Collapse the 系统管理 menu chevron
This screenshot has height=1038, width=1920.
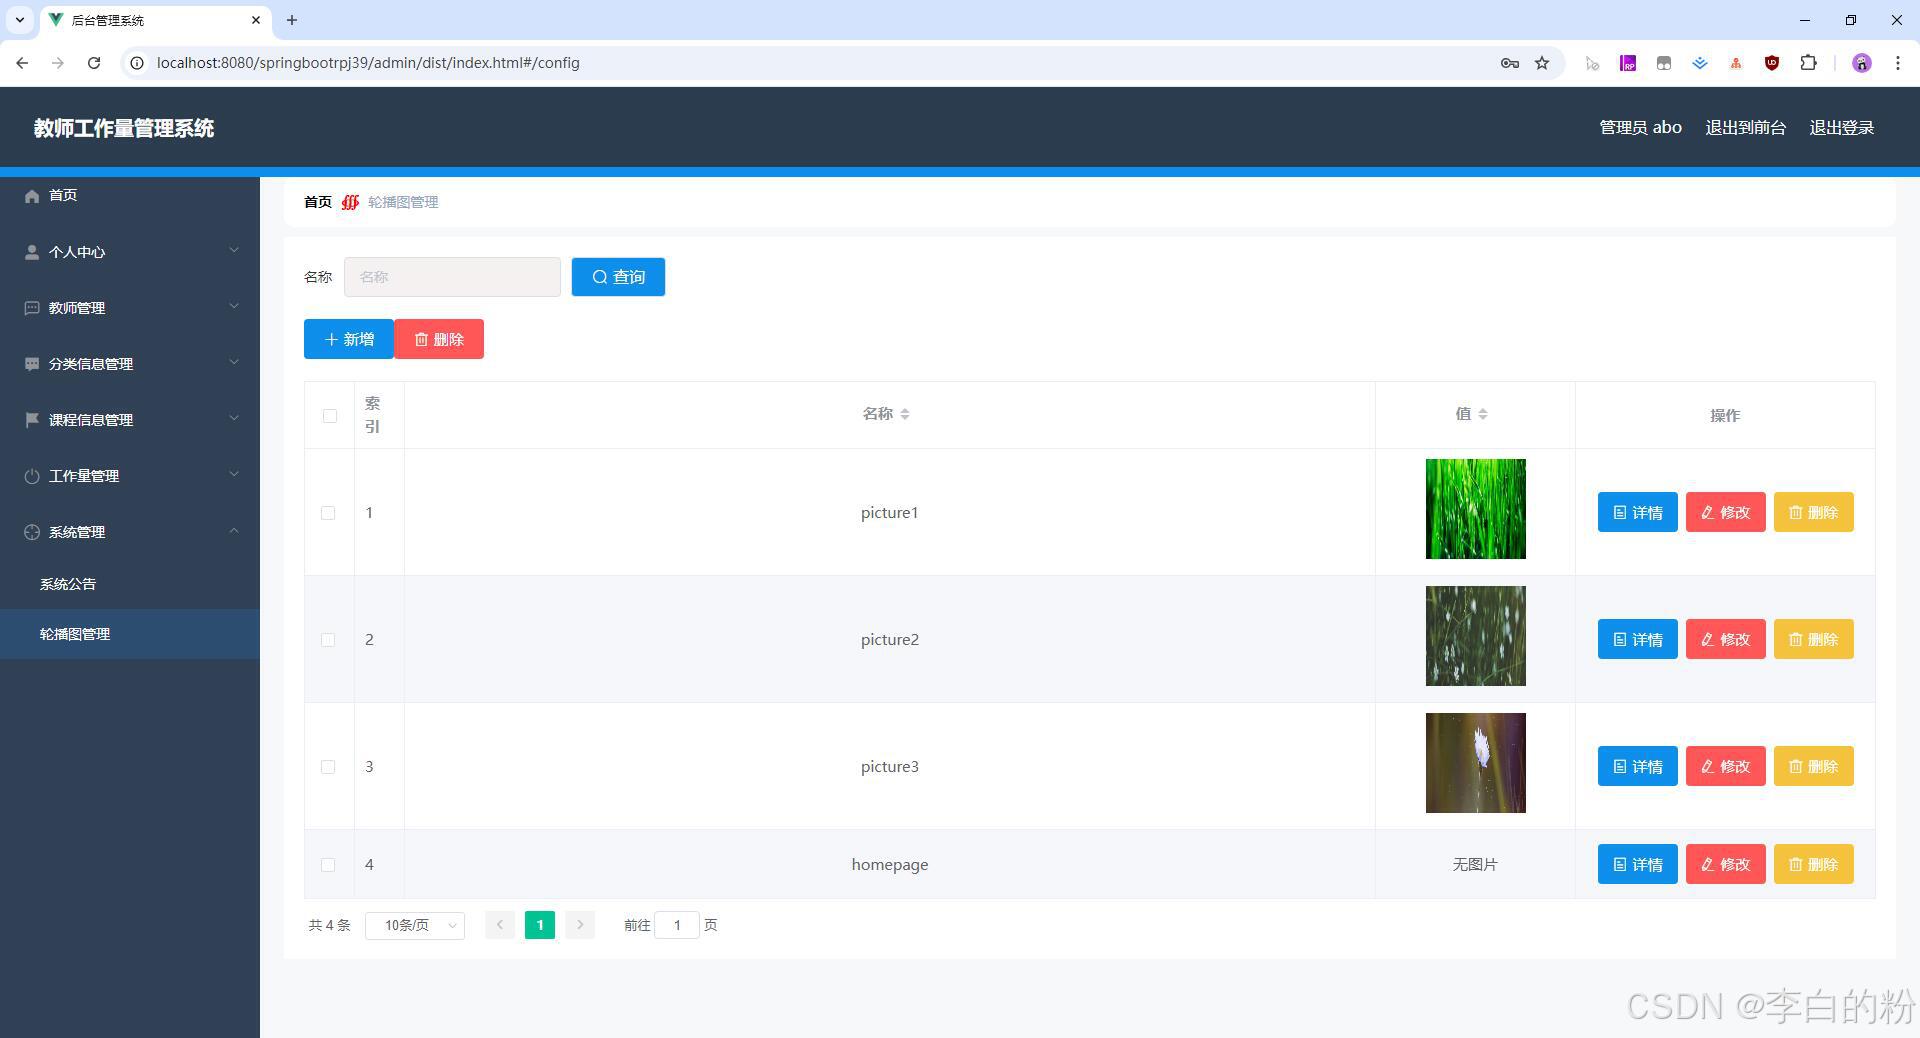click(234, 530)
